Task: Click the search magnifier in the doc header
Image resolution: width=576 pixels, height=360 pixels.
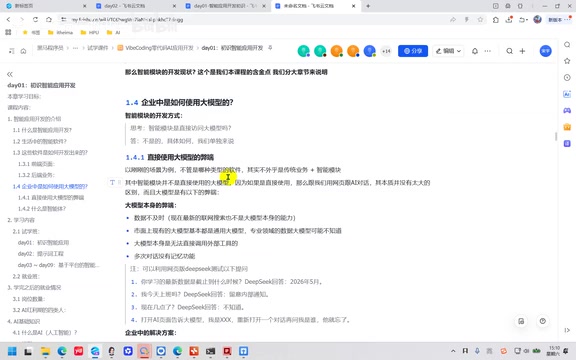Action: tap(509, 51)
